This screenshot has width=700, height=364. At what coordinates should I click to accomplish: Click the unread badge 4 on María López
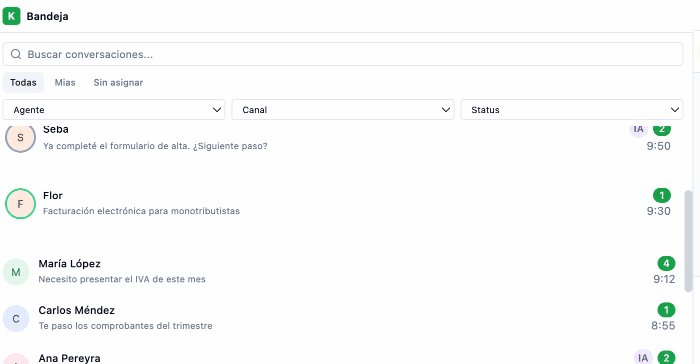coord(666,264)
